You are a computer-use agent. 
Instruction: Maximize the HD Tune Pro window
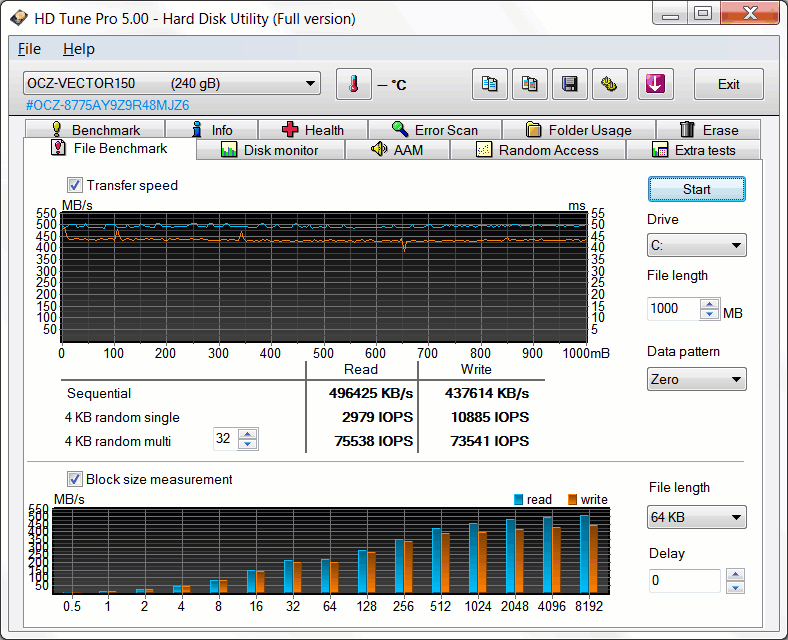[703, 13]
